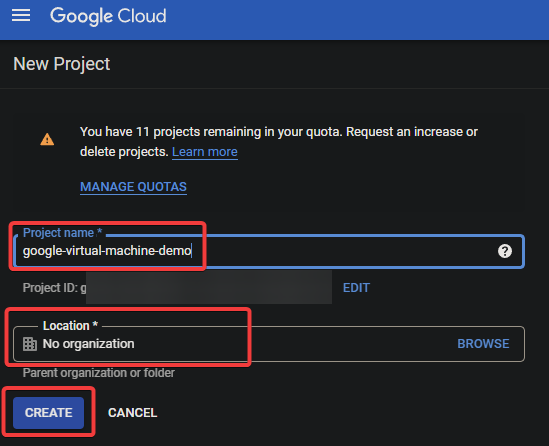This screenshot has width=549, height=446.
Task: Open the Learn more link
Action: 205,152
